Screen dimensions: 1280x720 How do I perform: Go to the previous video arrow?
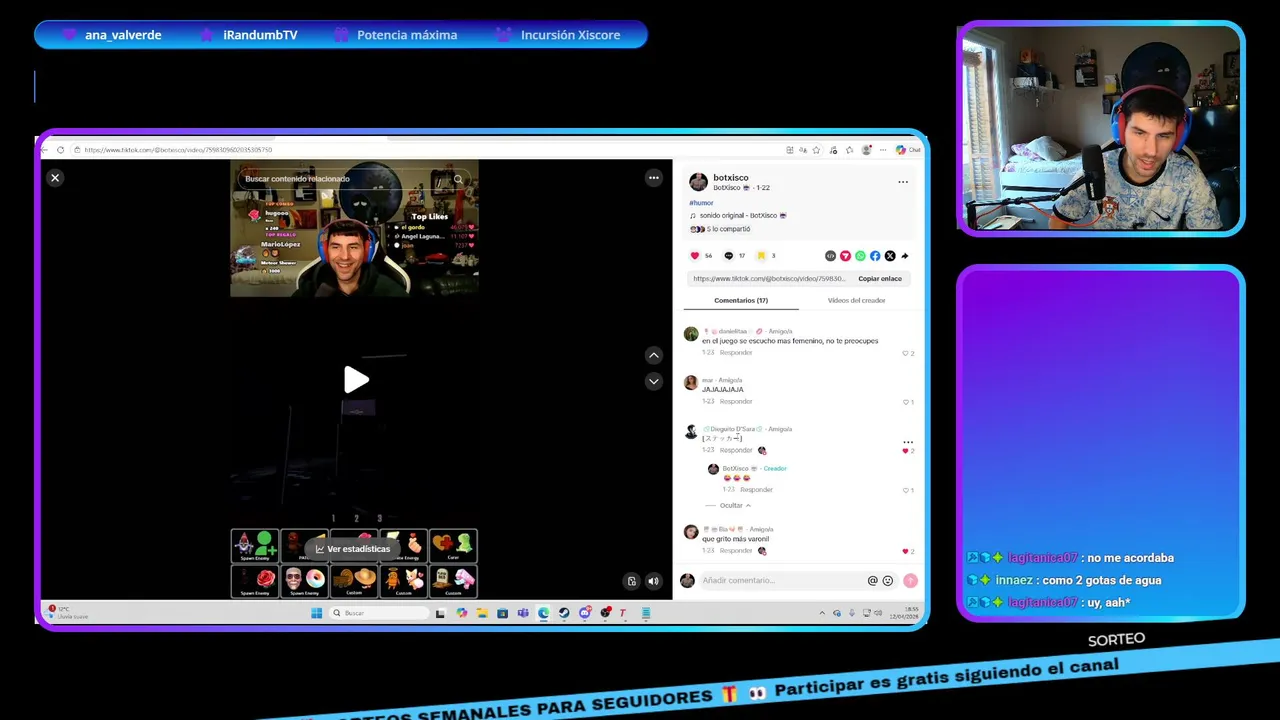654,355
